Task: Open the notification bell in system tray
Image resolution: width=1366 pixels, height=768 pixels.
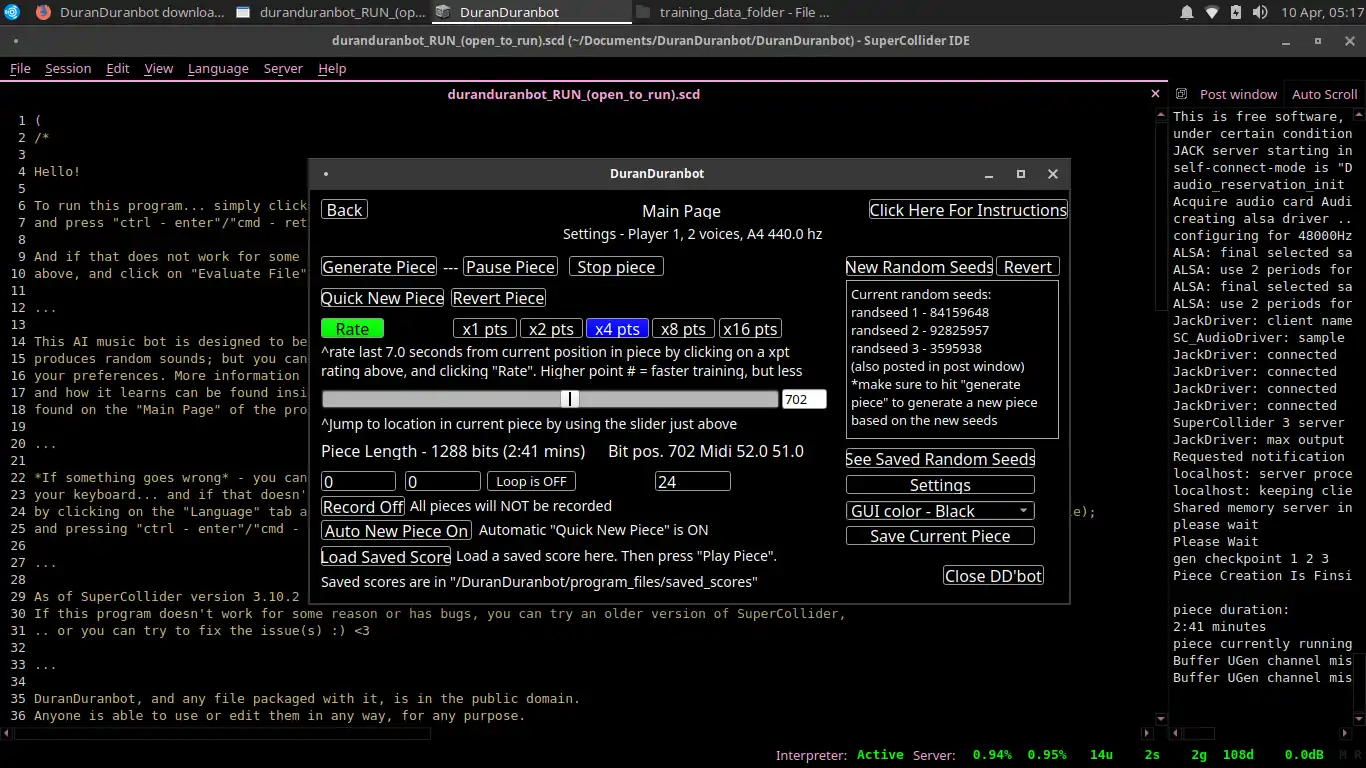Action: [x=1187, y=12]
